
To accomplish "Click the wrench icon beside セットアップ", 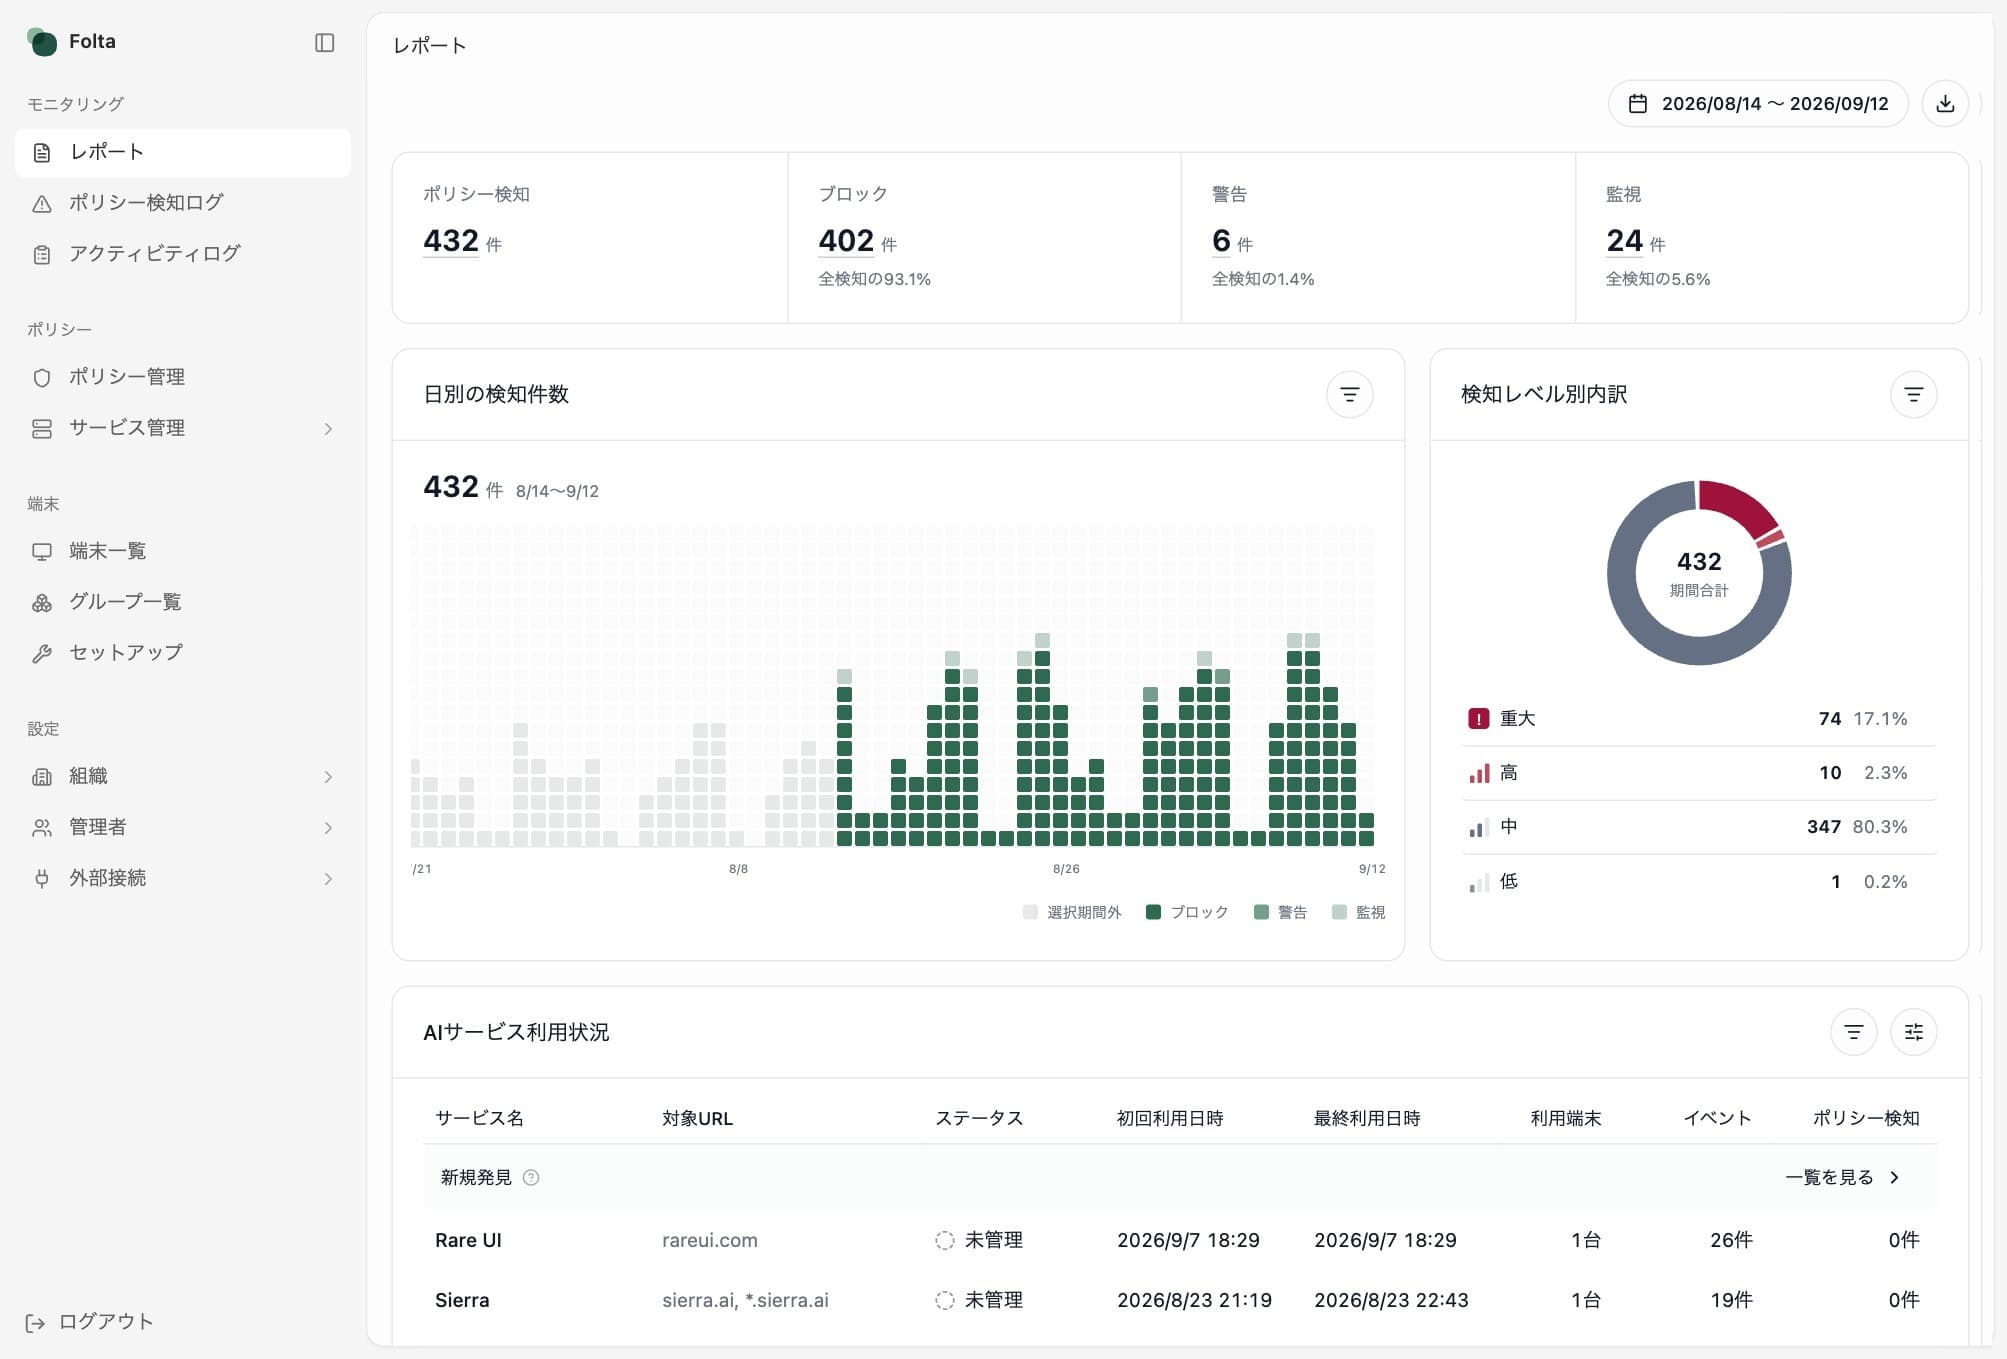I will tap(42, 653).
